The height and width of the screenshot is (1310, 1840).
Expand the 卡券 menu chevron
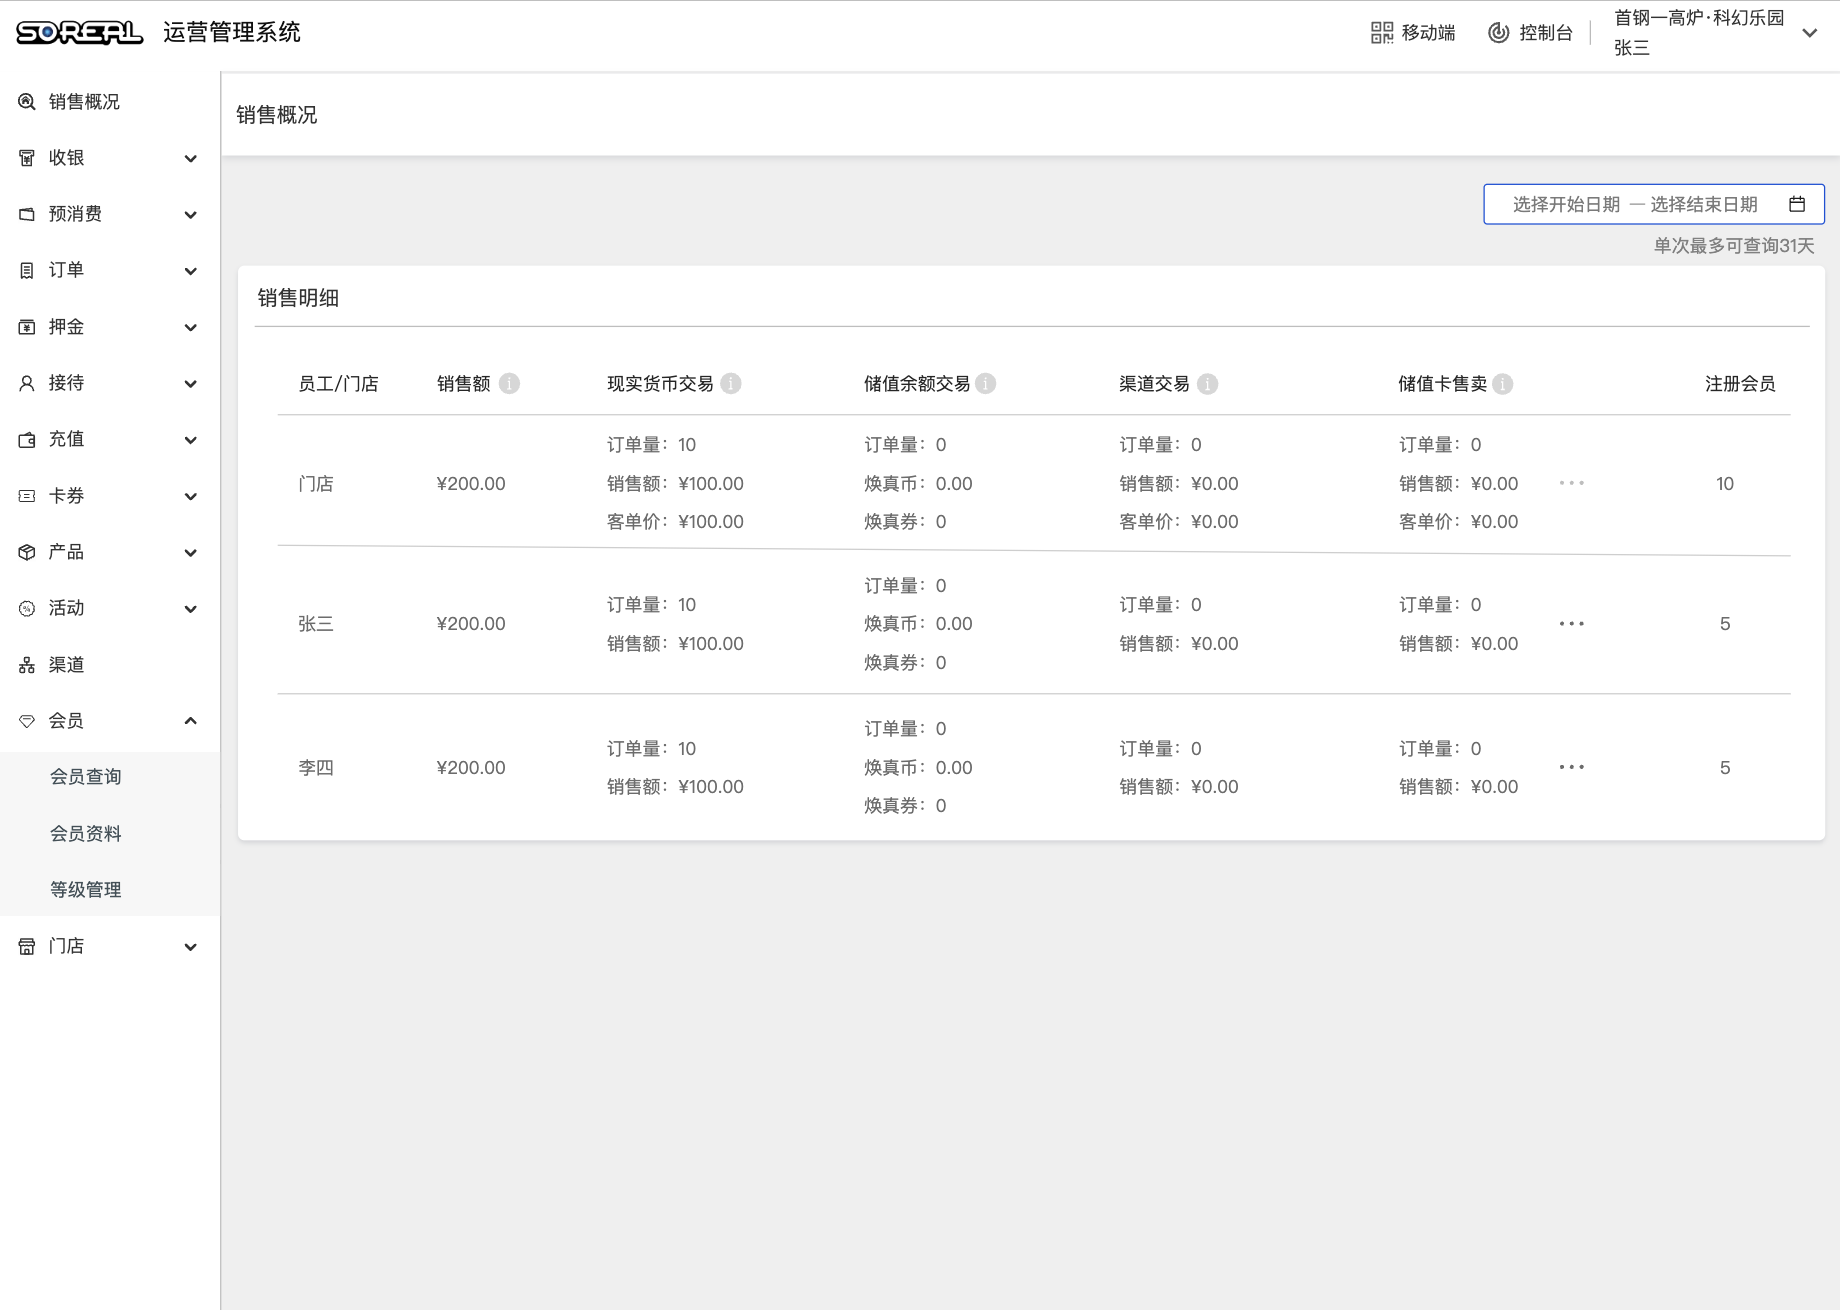pyautogui.click(x=190, y=496)
